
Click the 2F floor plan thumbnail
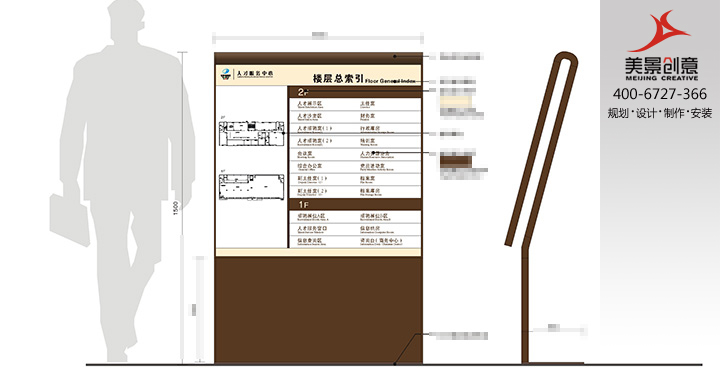251,133
